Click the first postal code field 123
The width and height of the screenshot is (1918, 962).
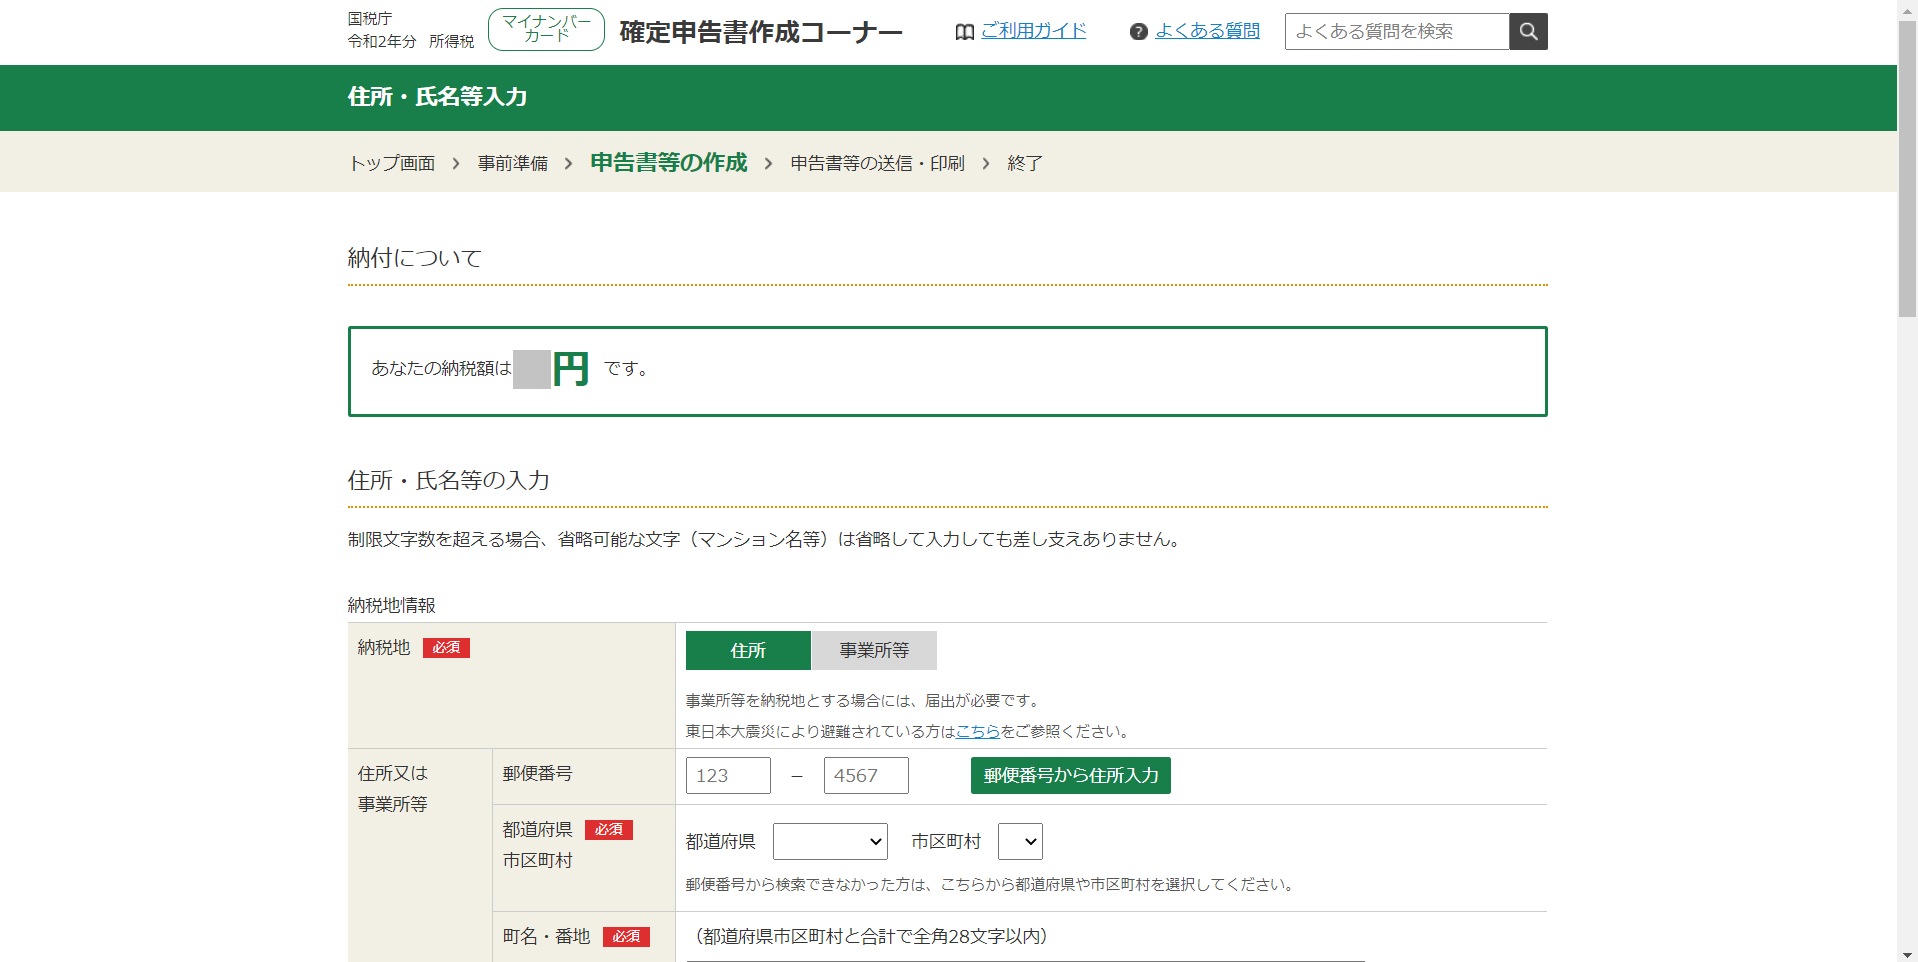click(728, 775)
